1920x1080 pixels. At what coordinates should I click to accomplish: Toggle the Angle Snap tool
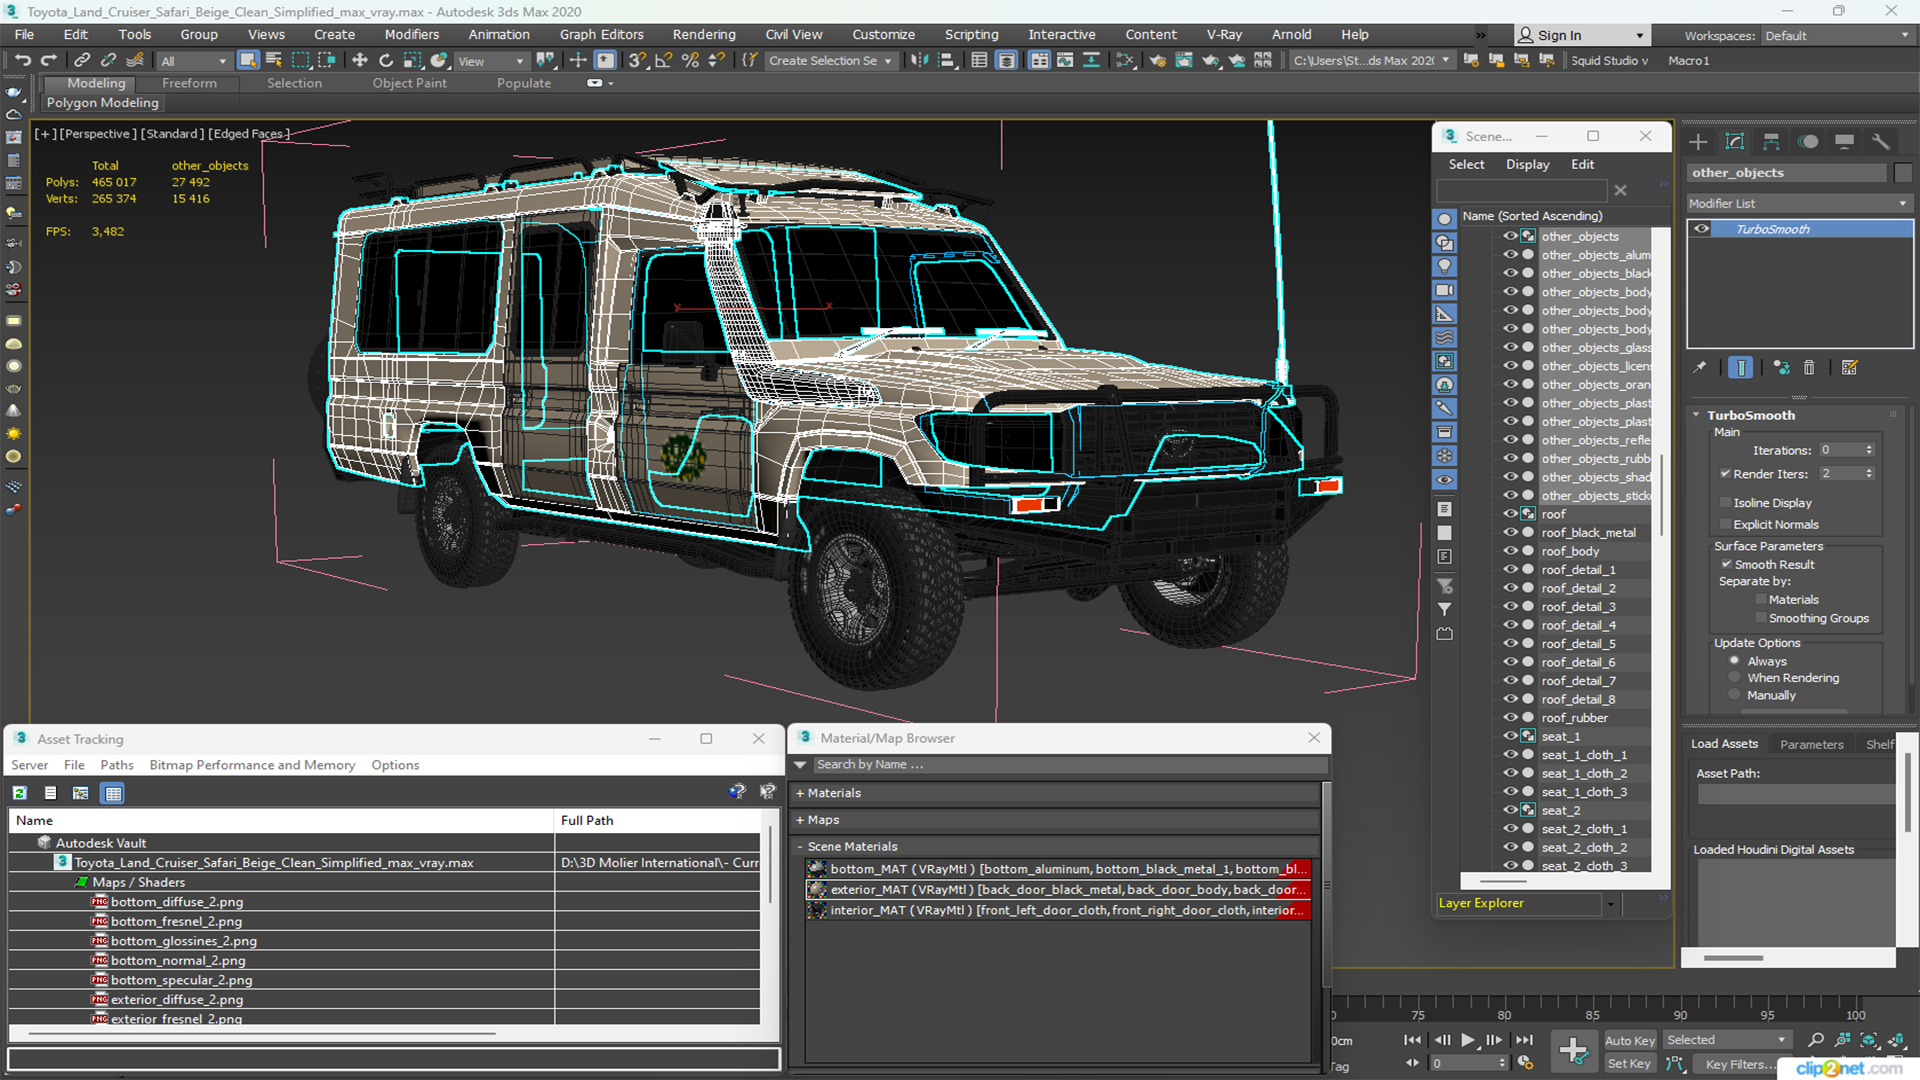(x=663, y=61)
